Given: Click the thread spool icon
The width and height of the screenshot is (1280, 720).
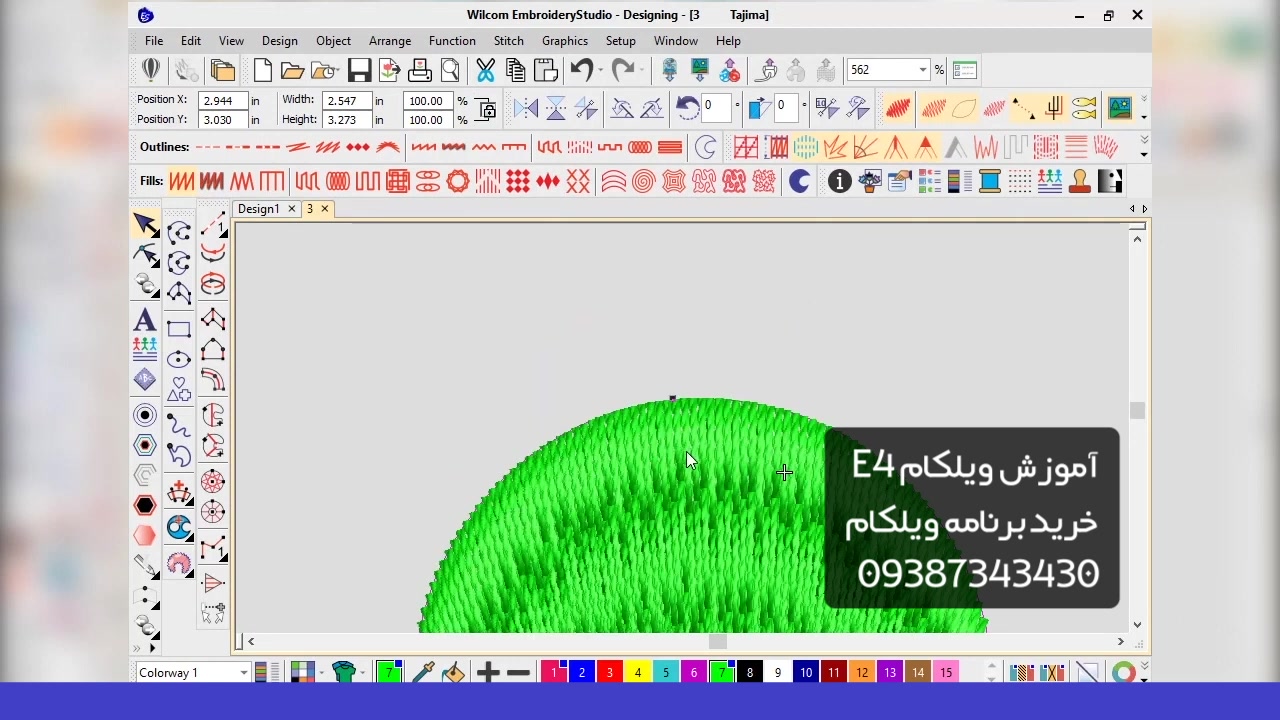Looking at the screenshot, I should 990,182.
